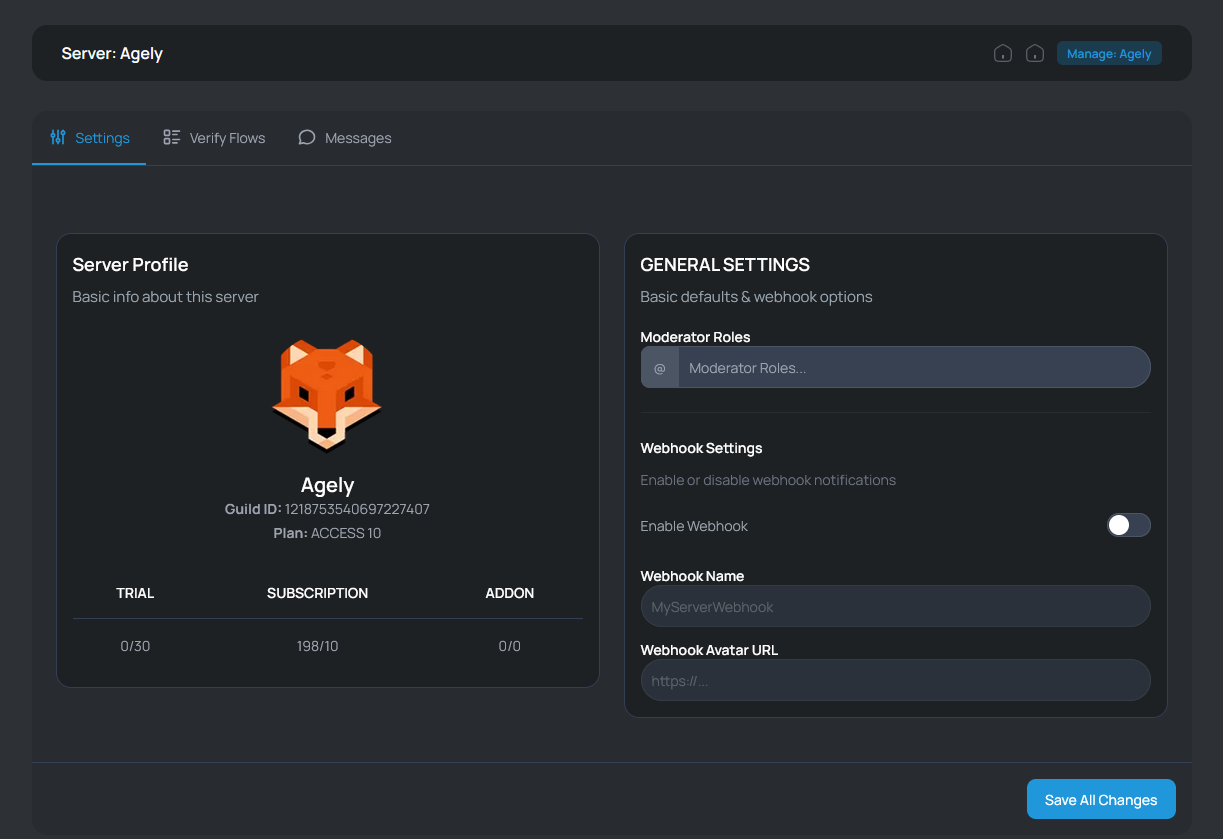
Task: Click the chat bubble icon beside Messages
Action: click(306, 137)
